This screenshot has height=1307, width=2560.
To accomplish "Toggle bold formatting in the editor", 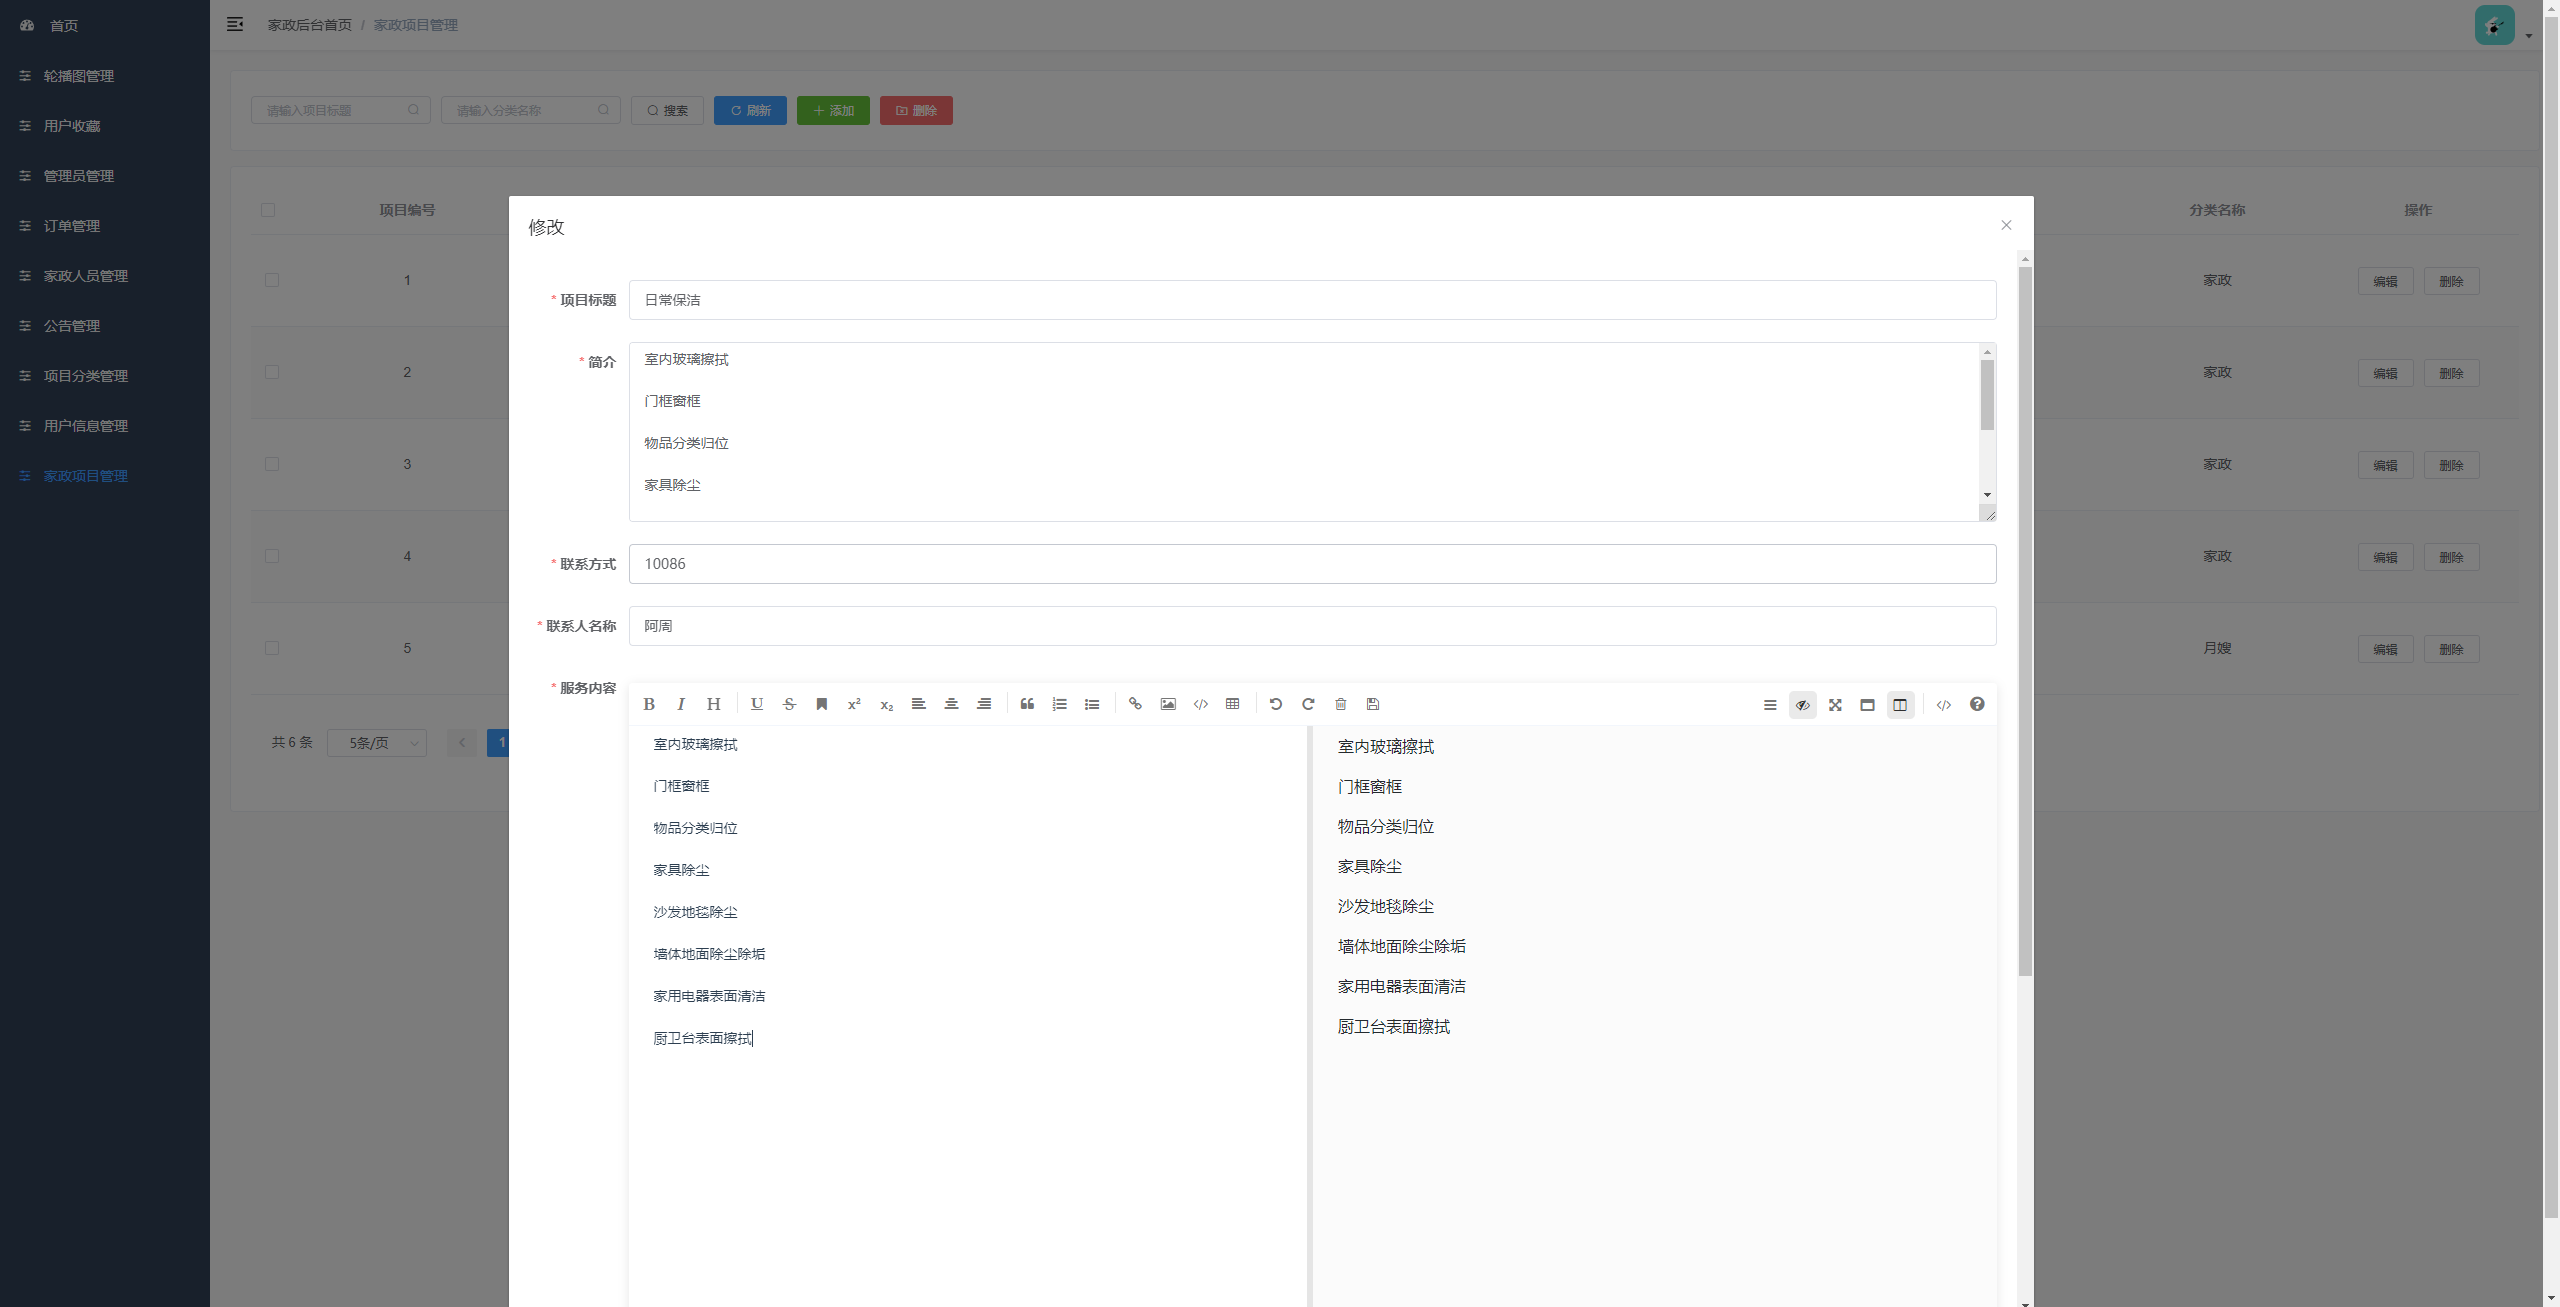I will click(x=649, y=704).
